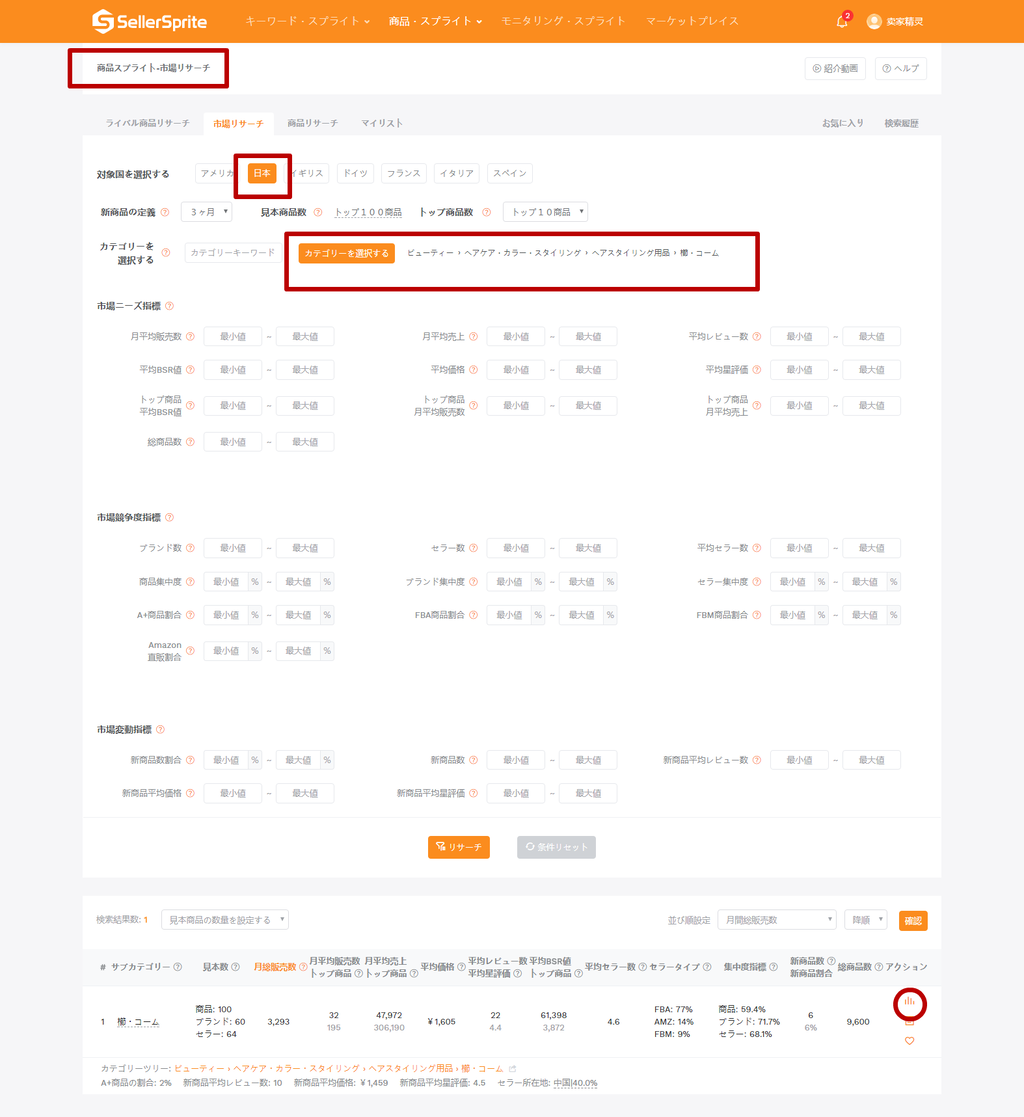Click orange カテゴリーを選択する button
Viewport: 1024px width, 1117px height.
pyautogui.click(x=346, y=253)
